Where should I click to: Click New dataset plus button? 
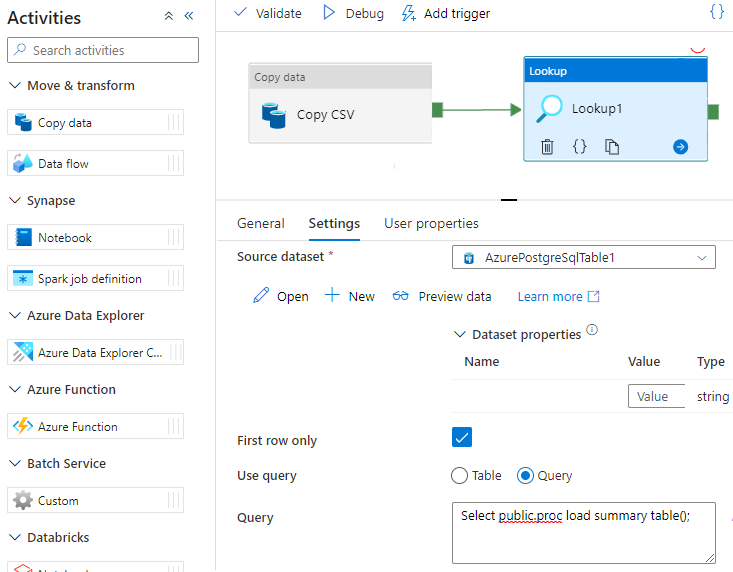point(350,296)
